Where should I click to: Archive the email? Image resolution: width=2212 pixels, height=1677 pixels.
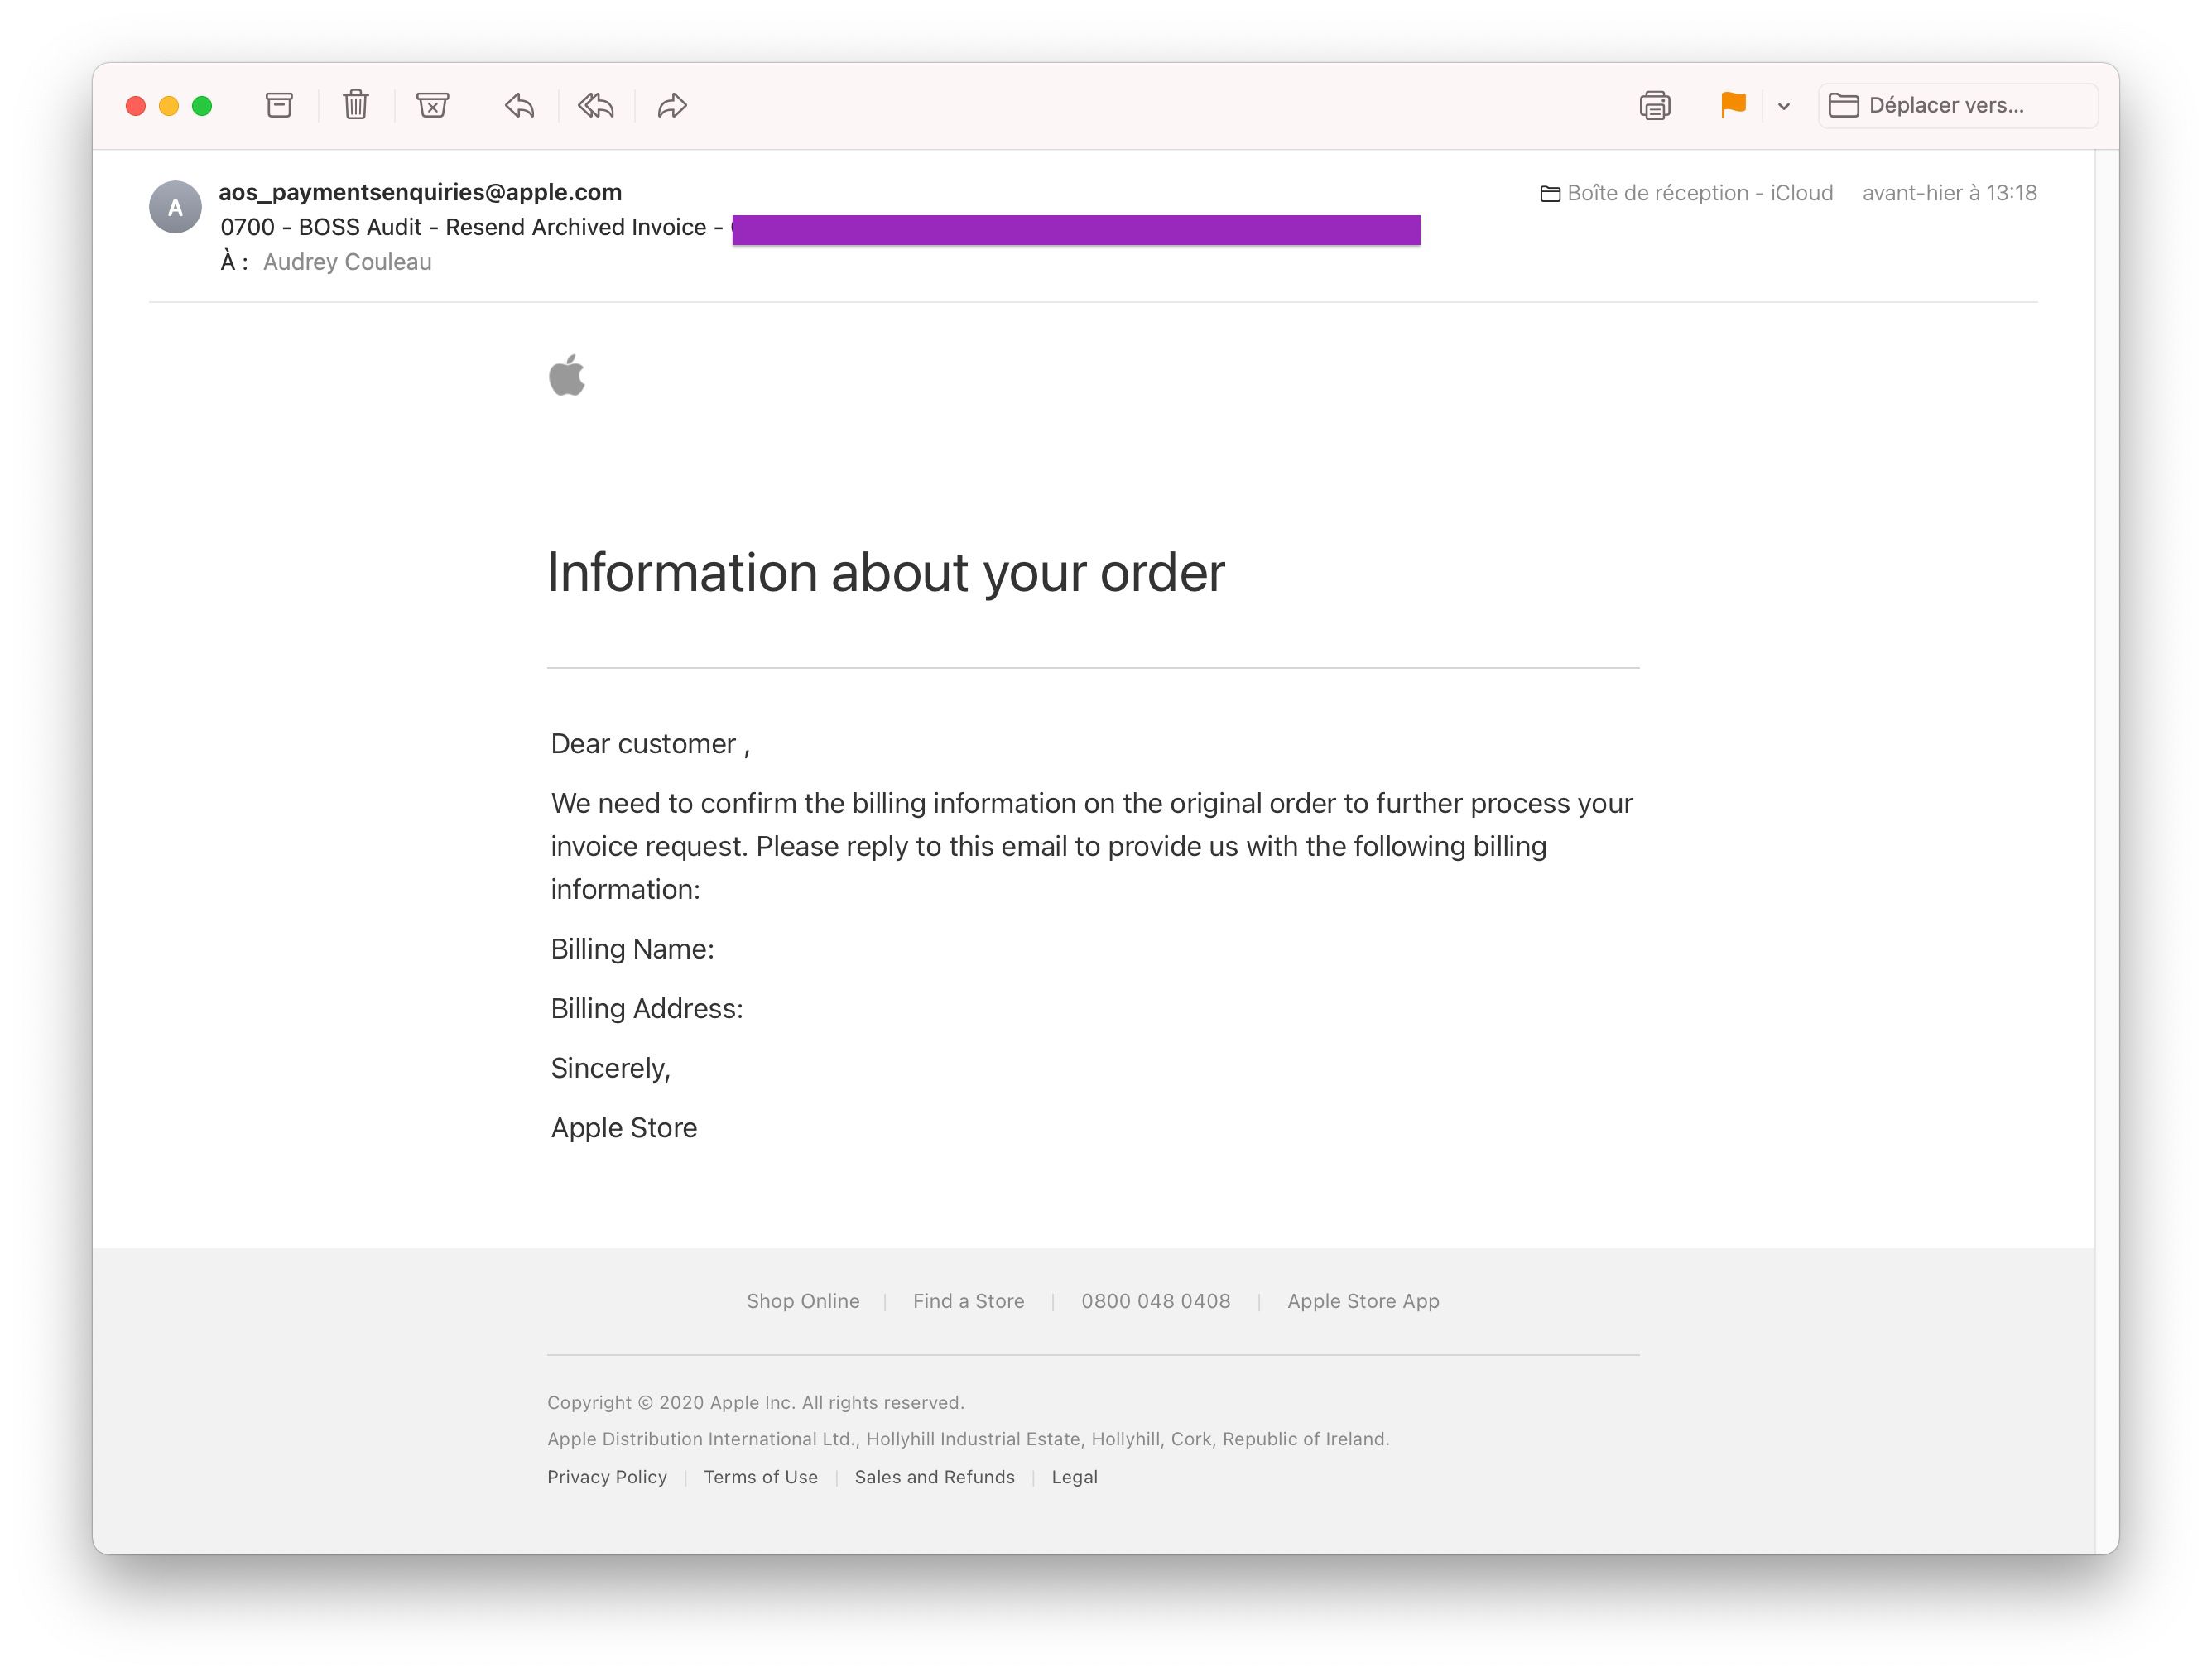coord(280,105)
